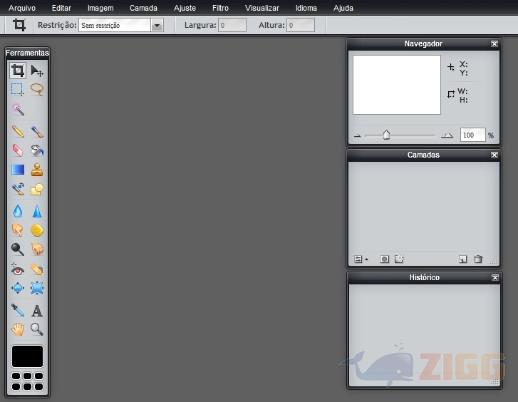The image size is (518, 402).
Task: Select the Crop tool in Ferramentas
Action: [18, 71]
